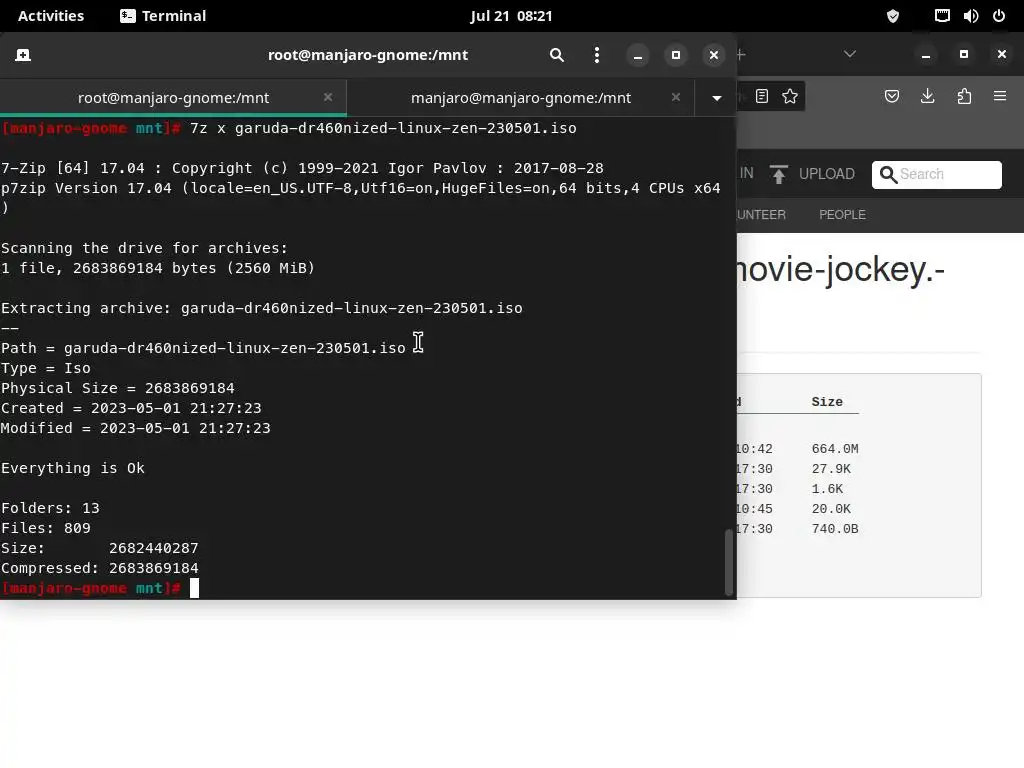The height and width of the screenshot is (768, 1024).
Task: Open Activities overview
Action: click(x=51, y=16)
